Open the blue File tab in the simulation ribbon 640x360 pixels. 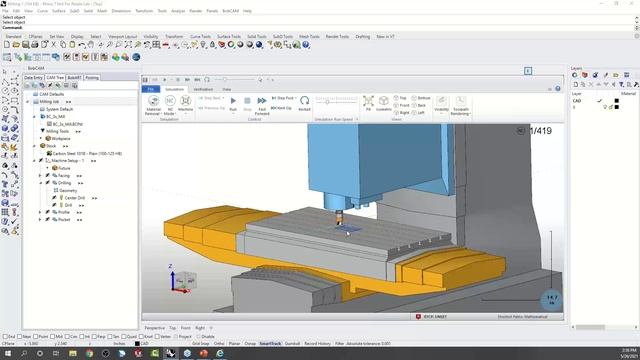[x=151, y=89]
